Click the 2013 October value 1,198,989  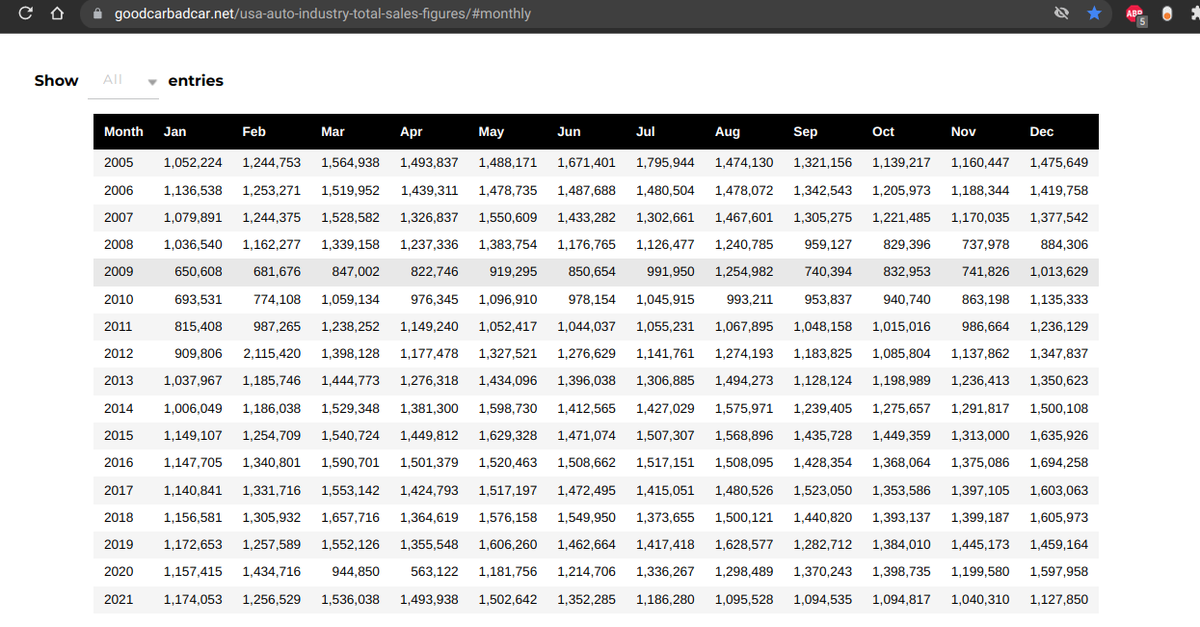pyautogui.click(x=901, y=380)
